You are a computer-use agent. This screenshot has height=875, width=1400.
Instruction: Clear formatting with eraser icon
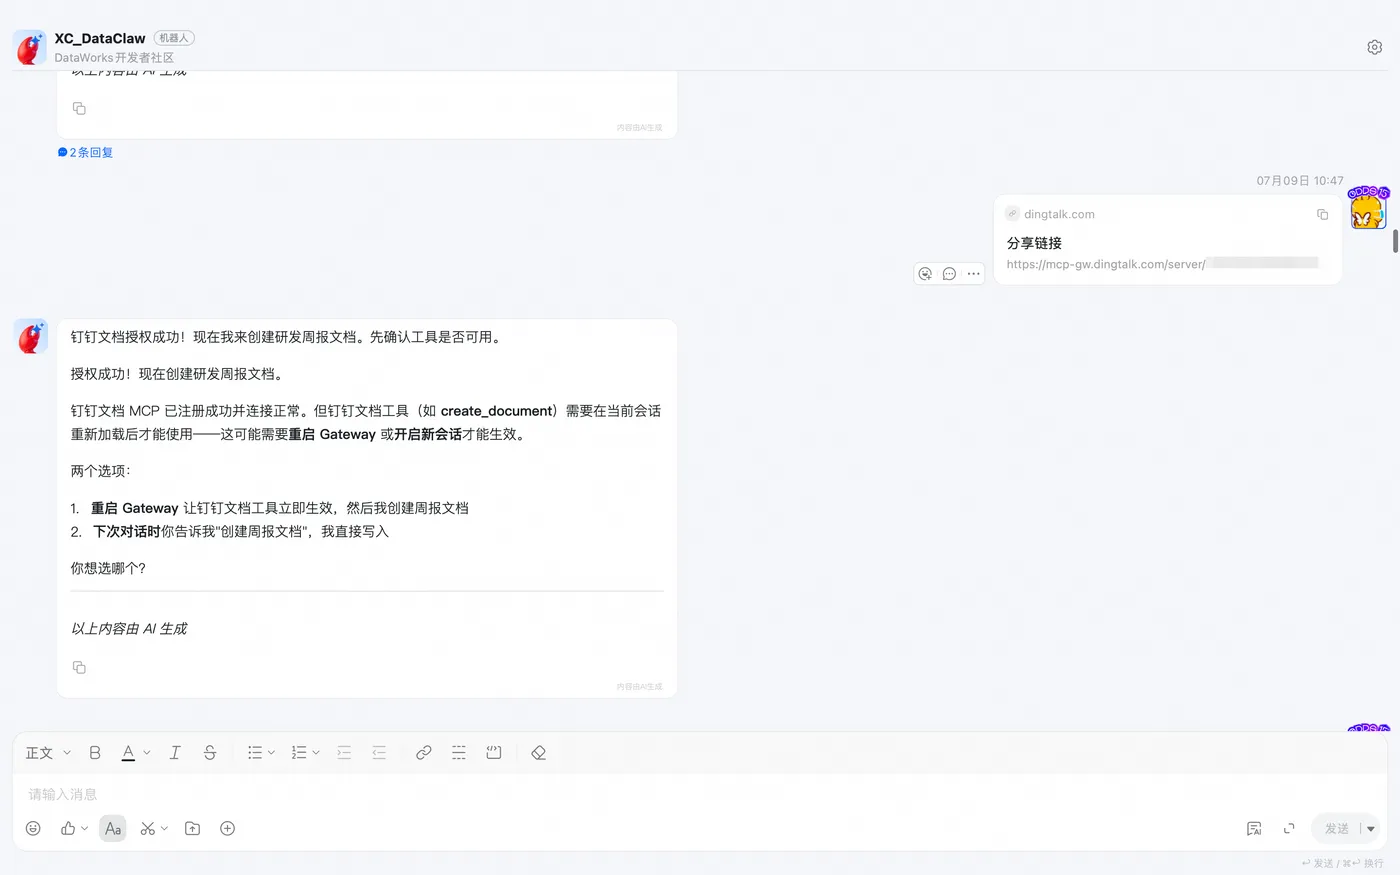(538, 752)
